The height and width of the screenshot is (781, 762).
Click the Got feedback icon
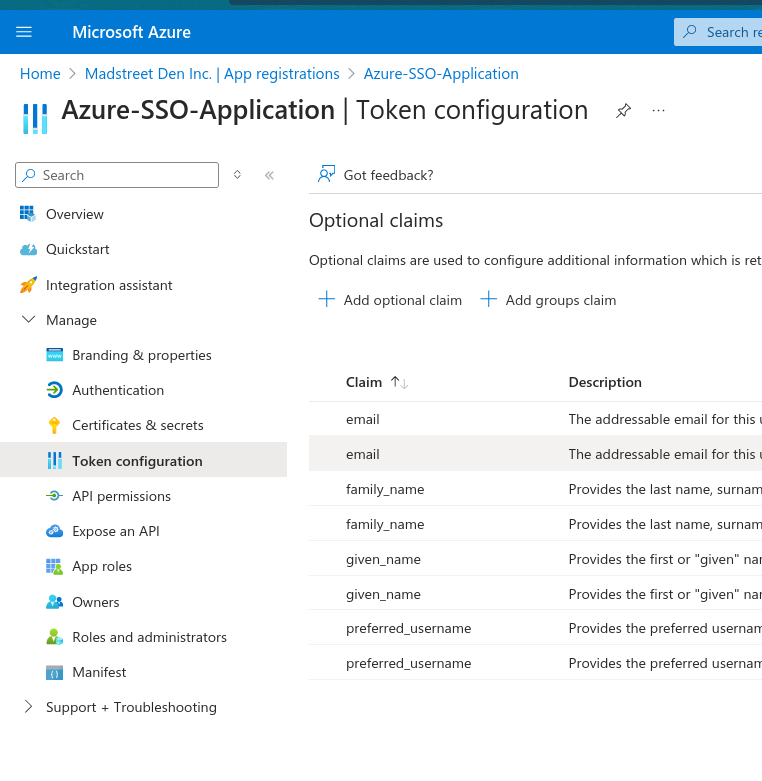point(326,175)
